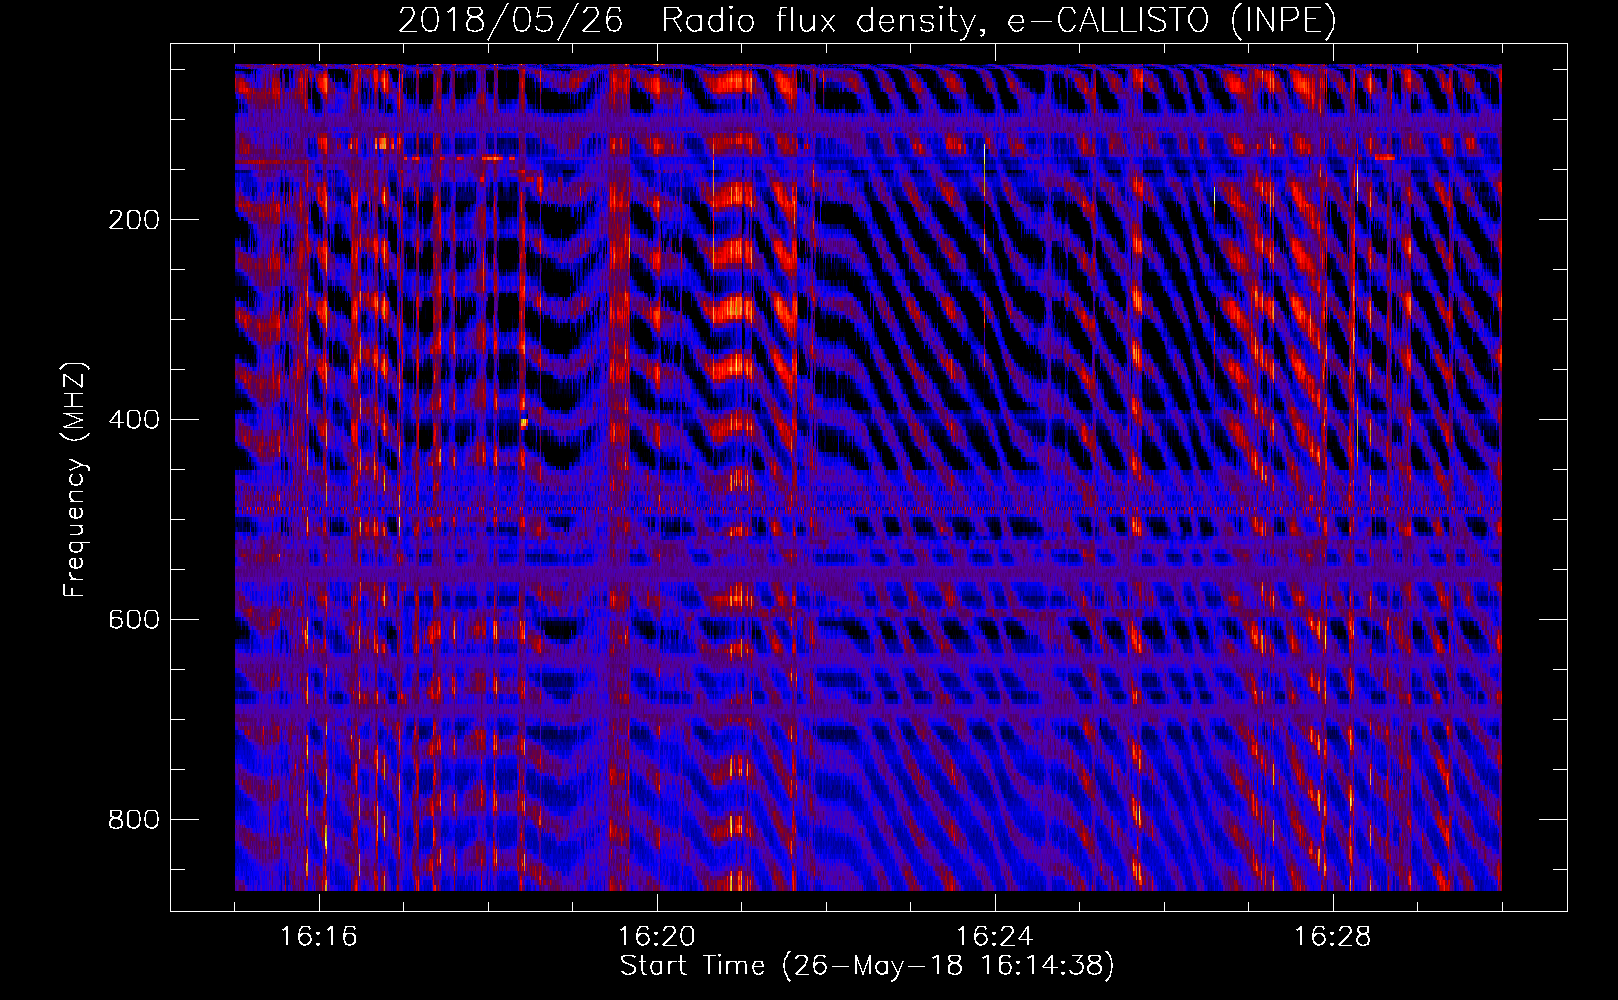The height and width of the screenshot is (1000, 1618).
Task: Click the bright white spot near 400 MHz
Action: [x=523, y=423]
